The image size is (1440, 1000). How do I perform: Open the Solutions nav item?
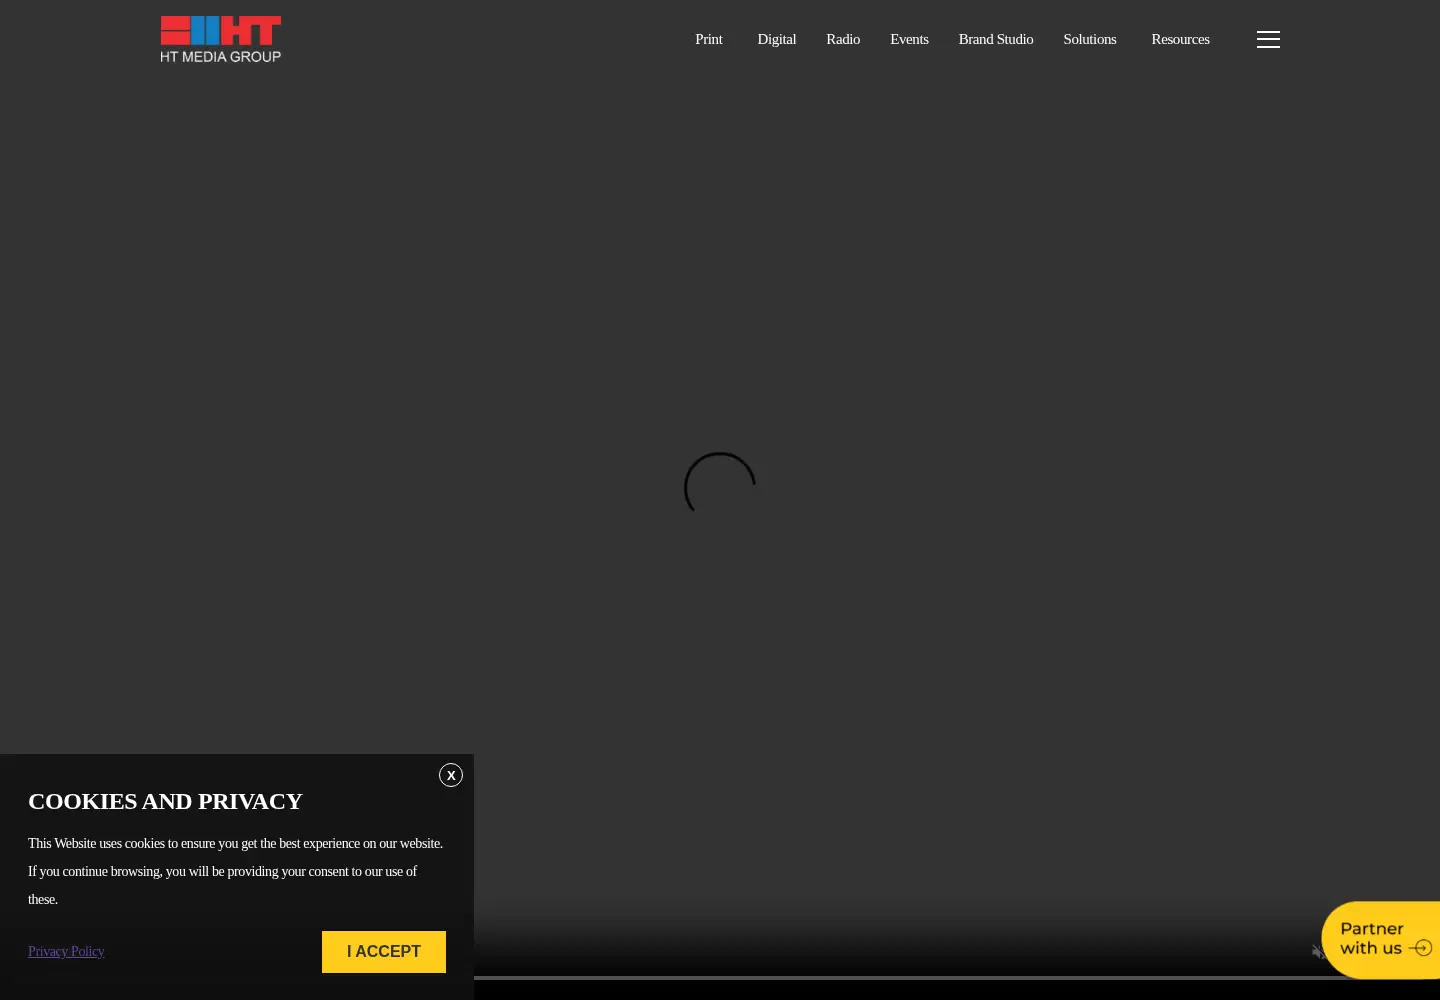(x=1090, y=39)
